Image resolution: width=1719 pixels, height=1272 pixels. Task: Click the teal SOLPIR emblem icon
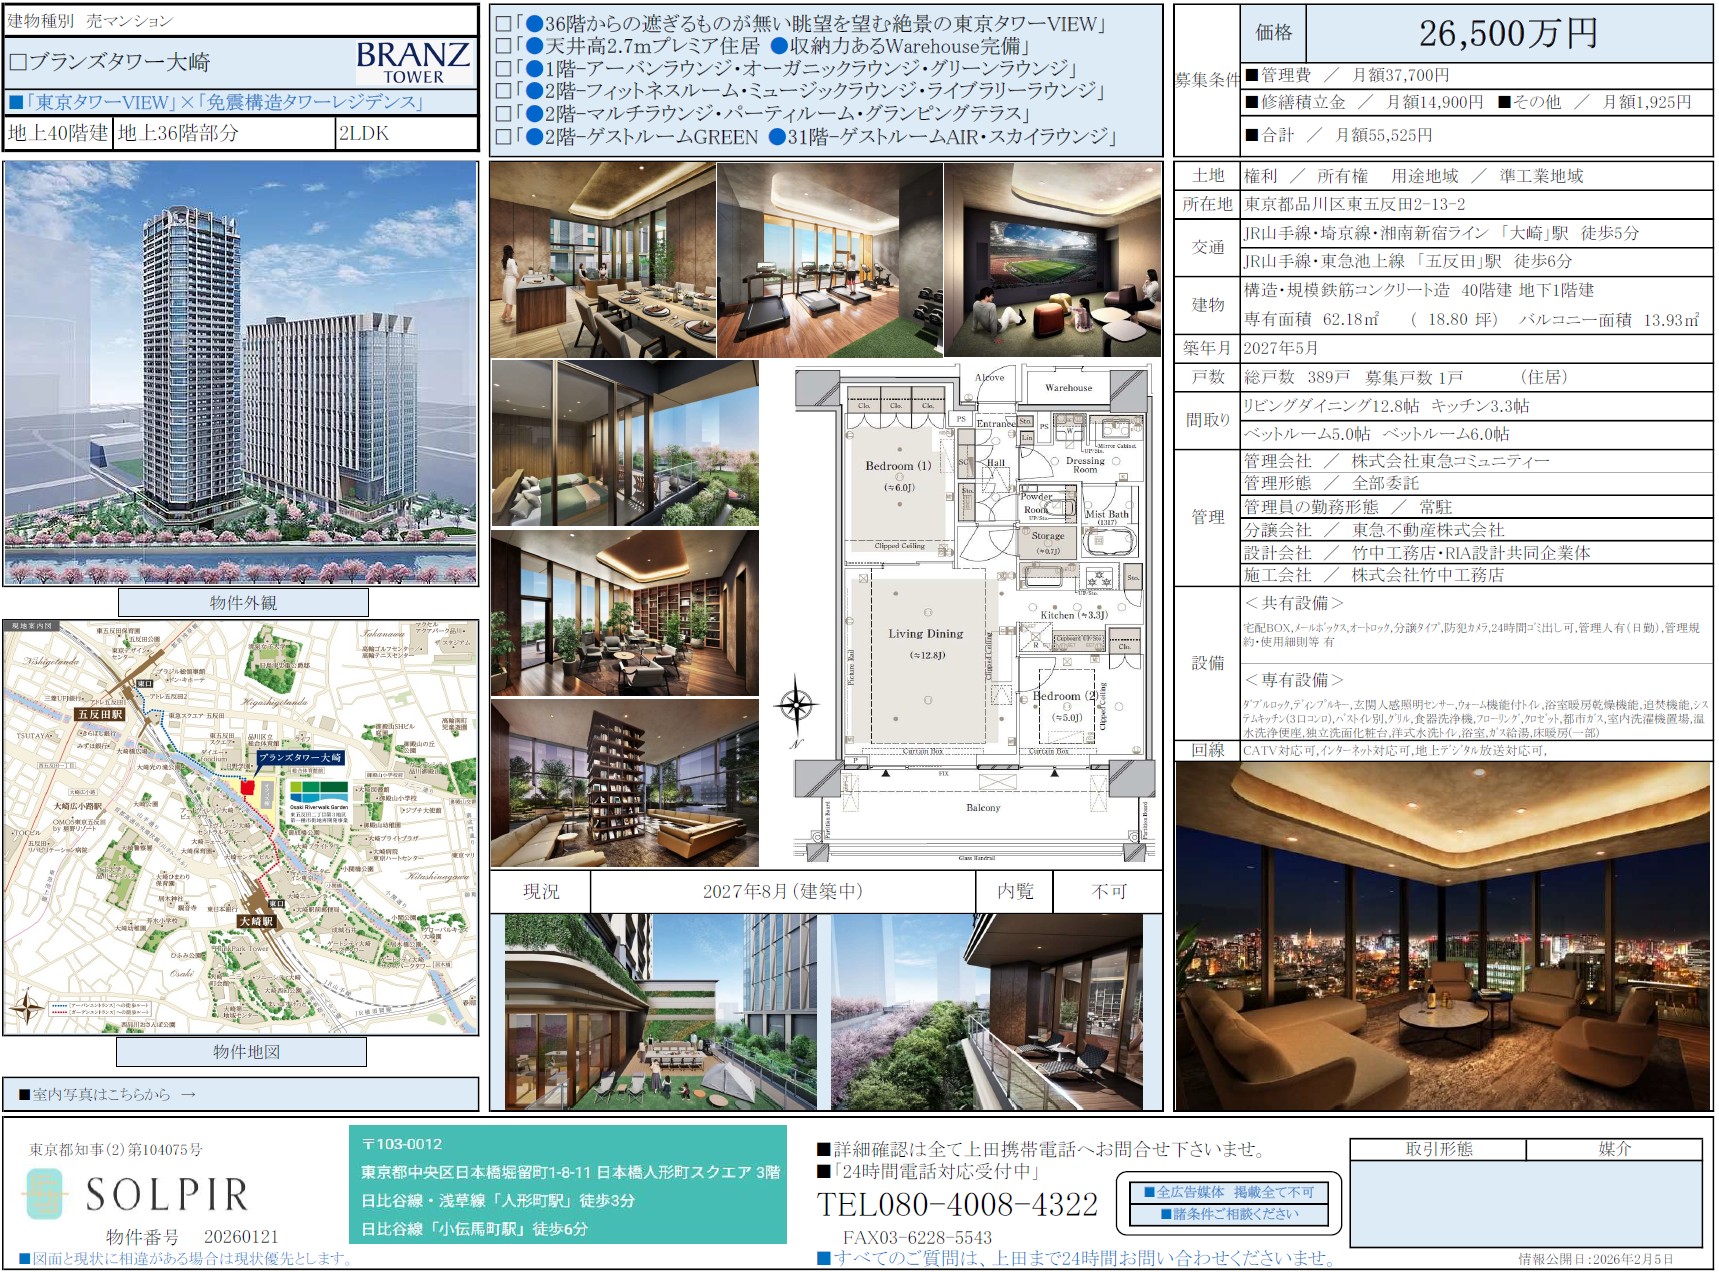(x=44, y=1194)
